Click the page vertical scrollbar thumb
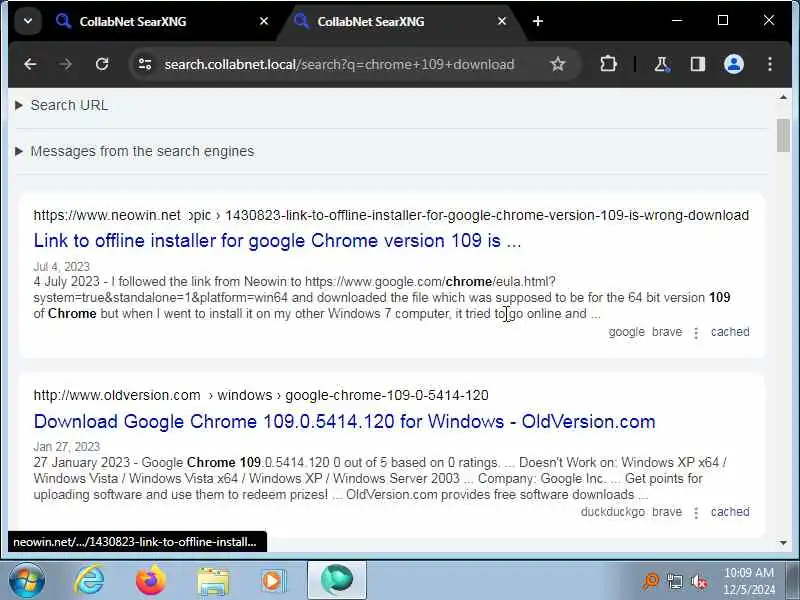Screen dimensions: 800x600 (783, 135)
